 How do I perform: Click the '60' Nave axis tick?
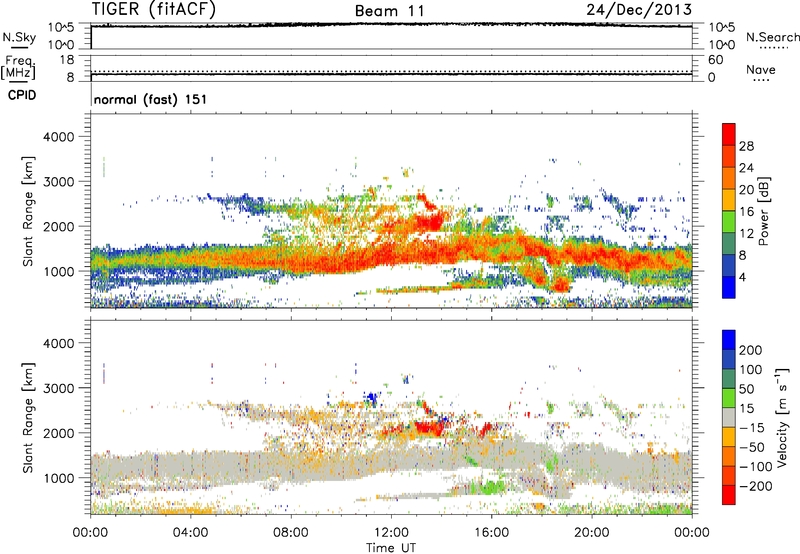pyautogui.click(x=716, y=60)
